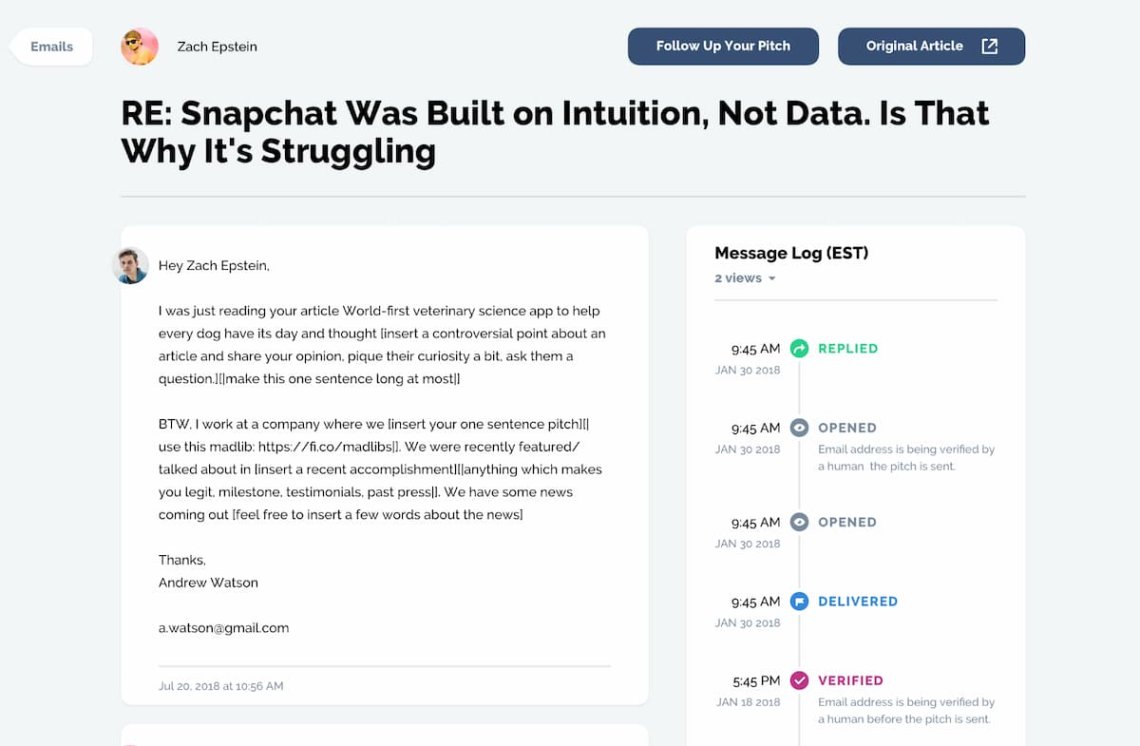Click the Message Log (EST) title
The width and height of the screenshot is (1140, 746).
point(791,253)
